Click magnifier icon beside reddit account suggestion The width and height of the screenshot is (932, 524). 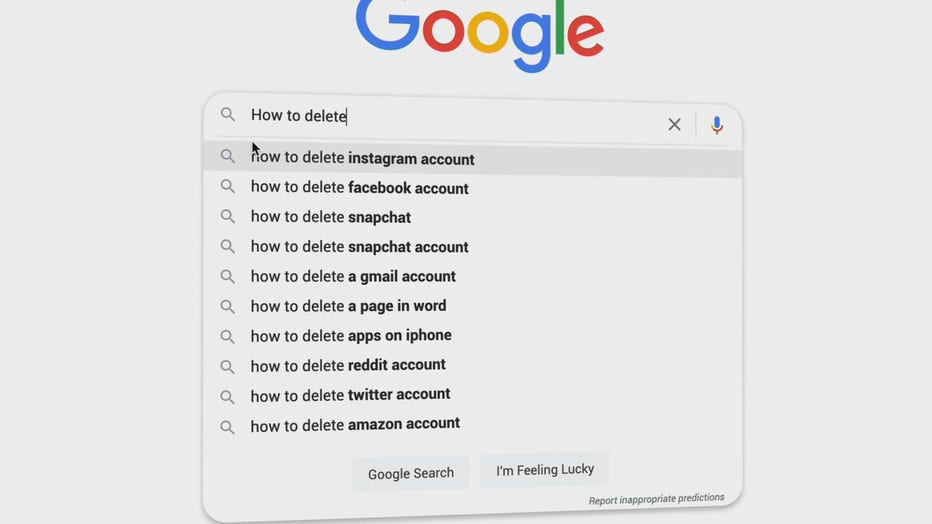[x=227, y=367]
